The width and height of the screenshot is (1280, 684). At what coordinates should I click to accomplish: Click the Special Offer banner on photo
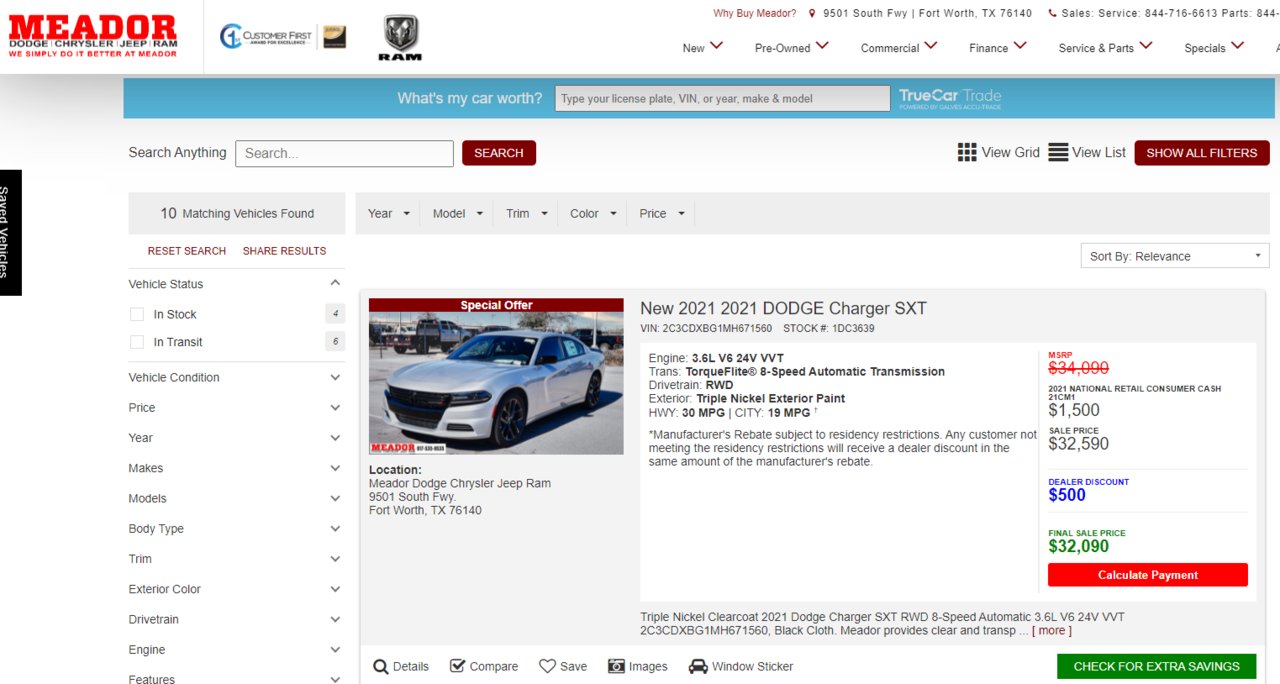[496, 305]
